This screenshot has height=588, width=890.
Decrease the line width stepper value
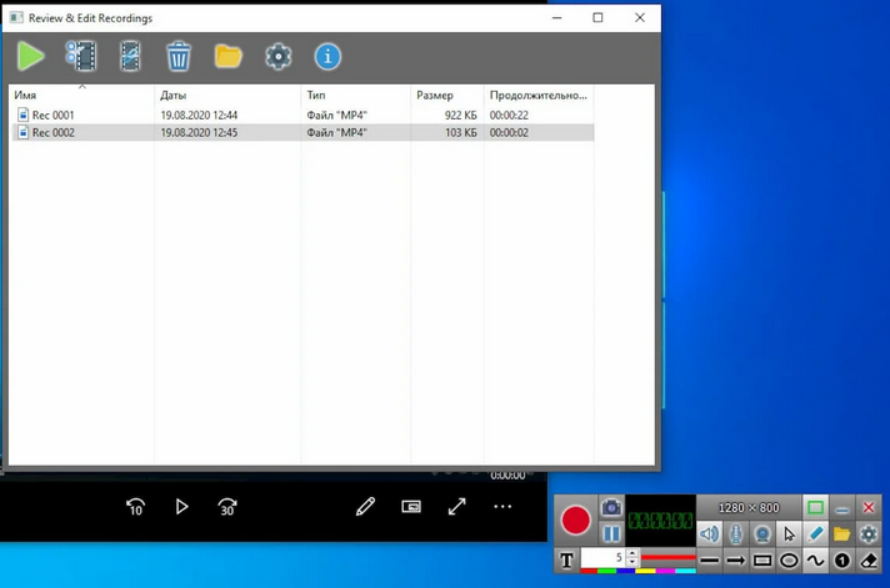[632, 562]
